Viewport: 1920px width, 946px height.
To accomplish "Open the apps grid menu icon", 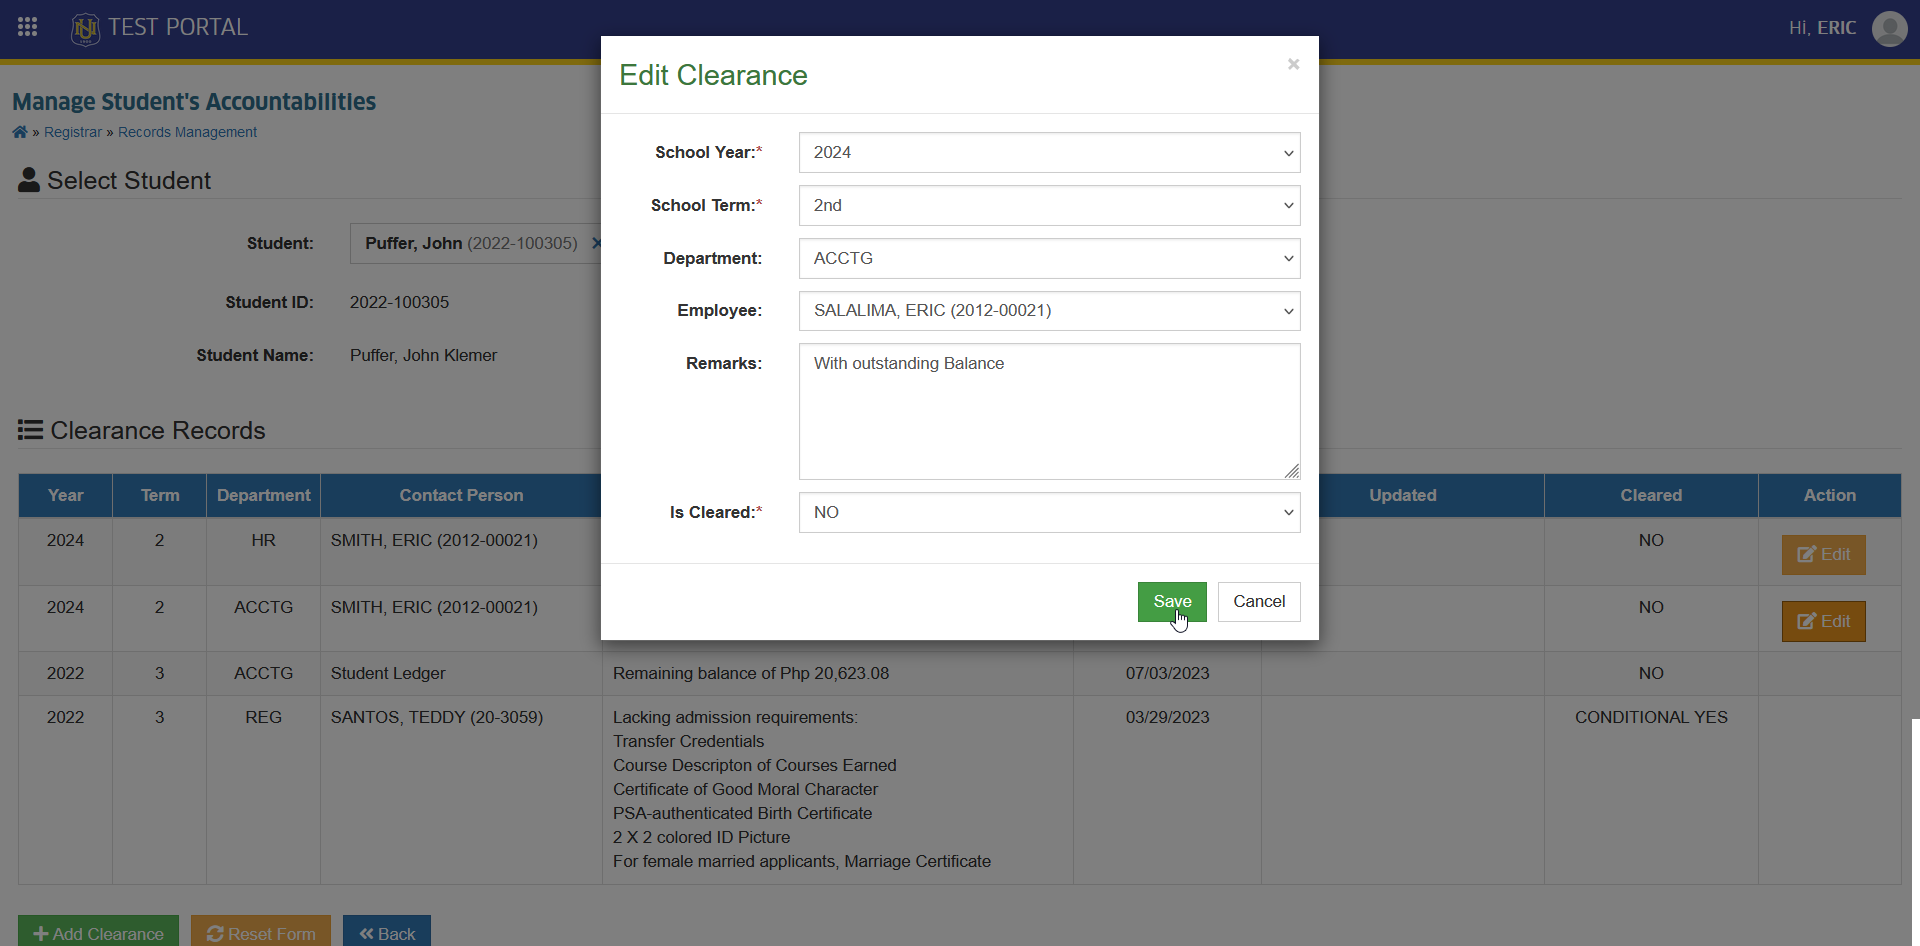I will 27,27.
